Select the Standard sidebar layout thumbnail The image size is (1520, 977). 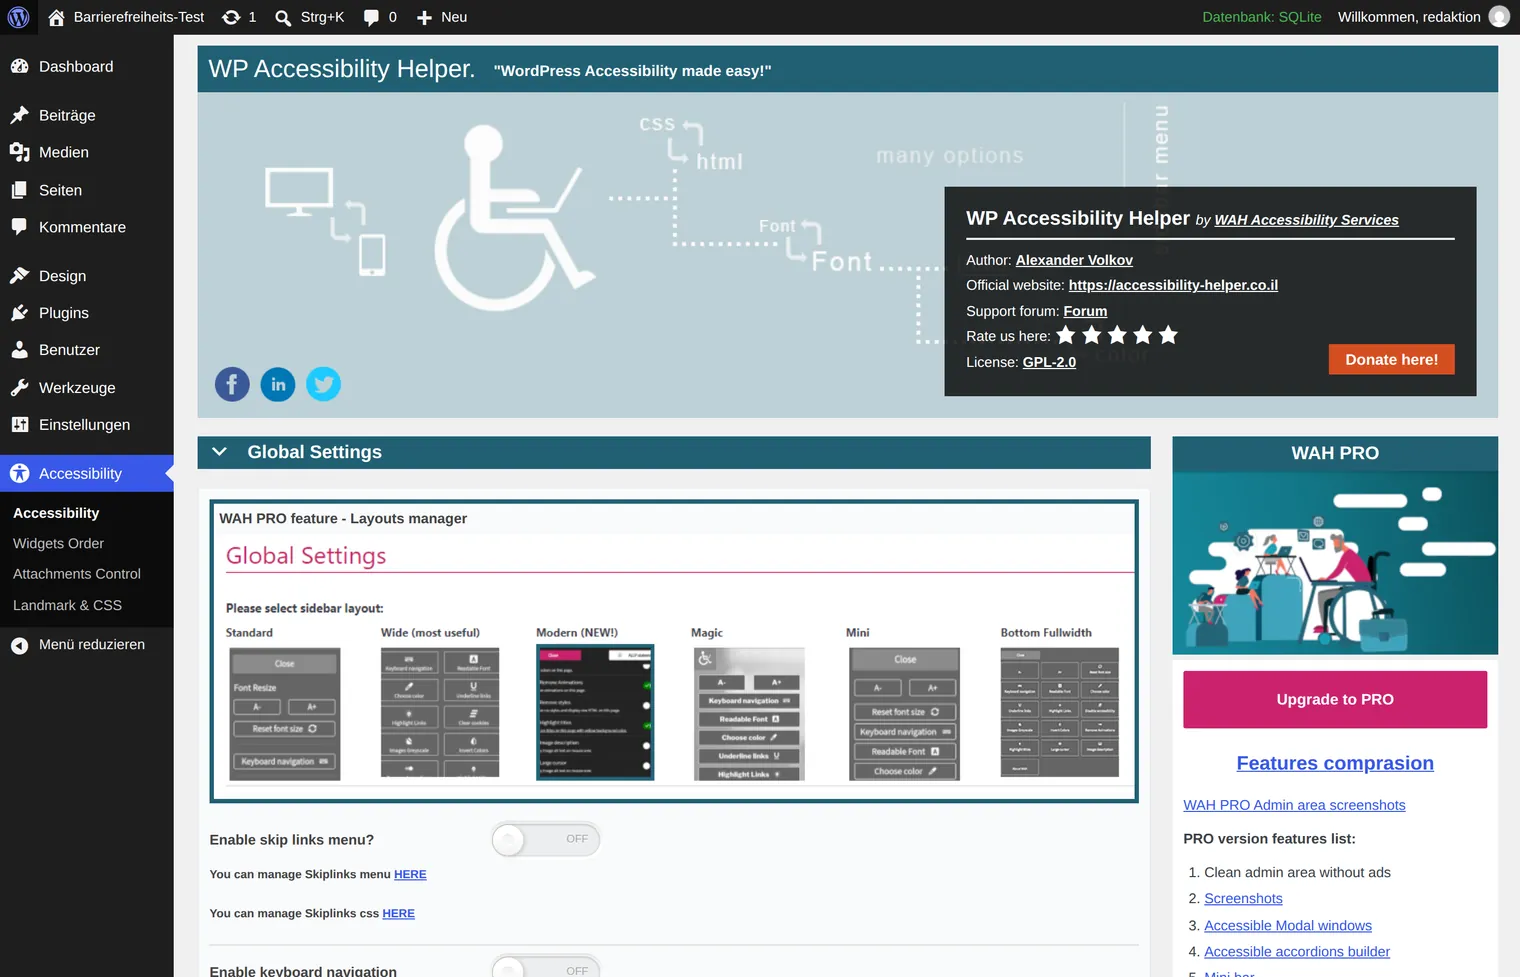pos(285,713)
